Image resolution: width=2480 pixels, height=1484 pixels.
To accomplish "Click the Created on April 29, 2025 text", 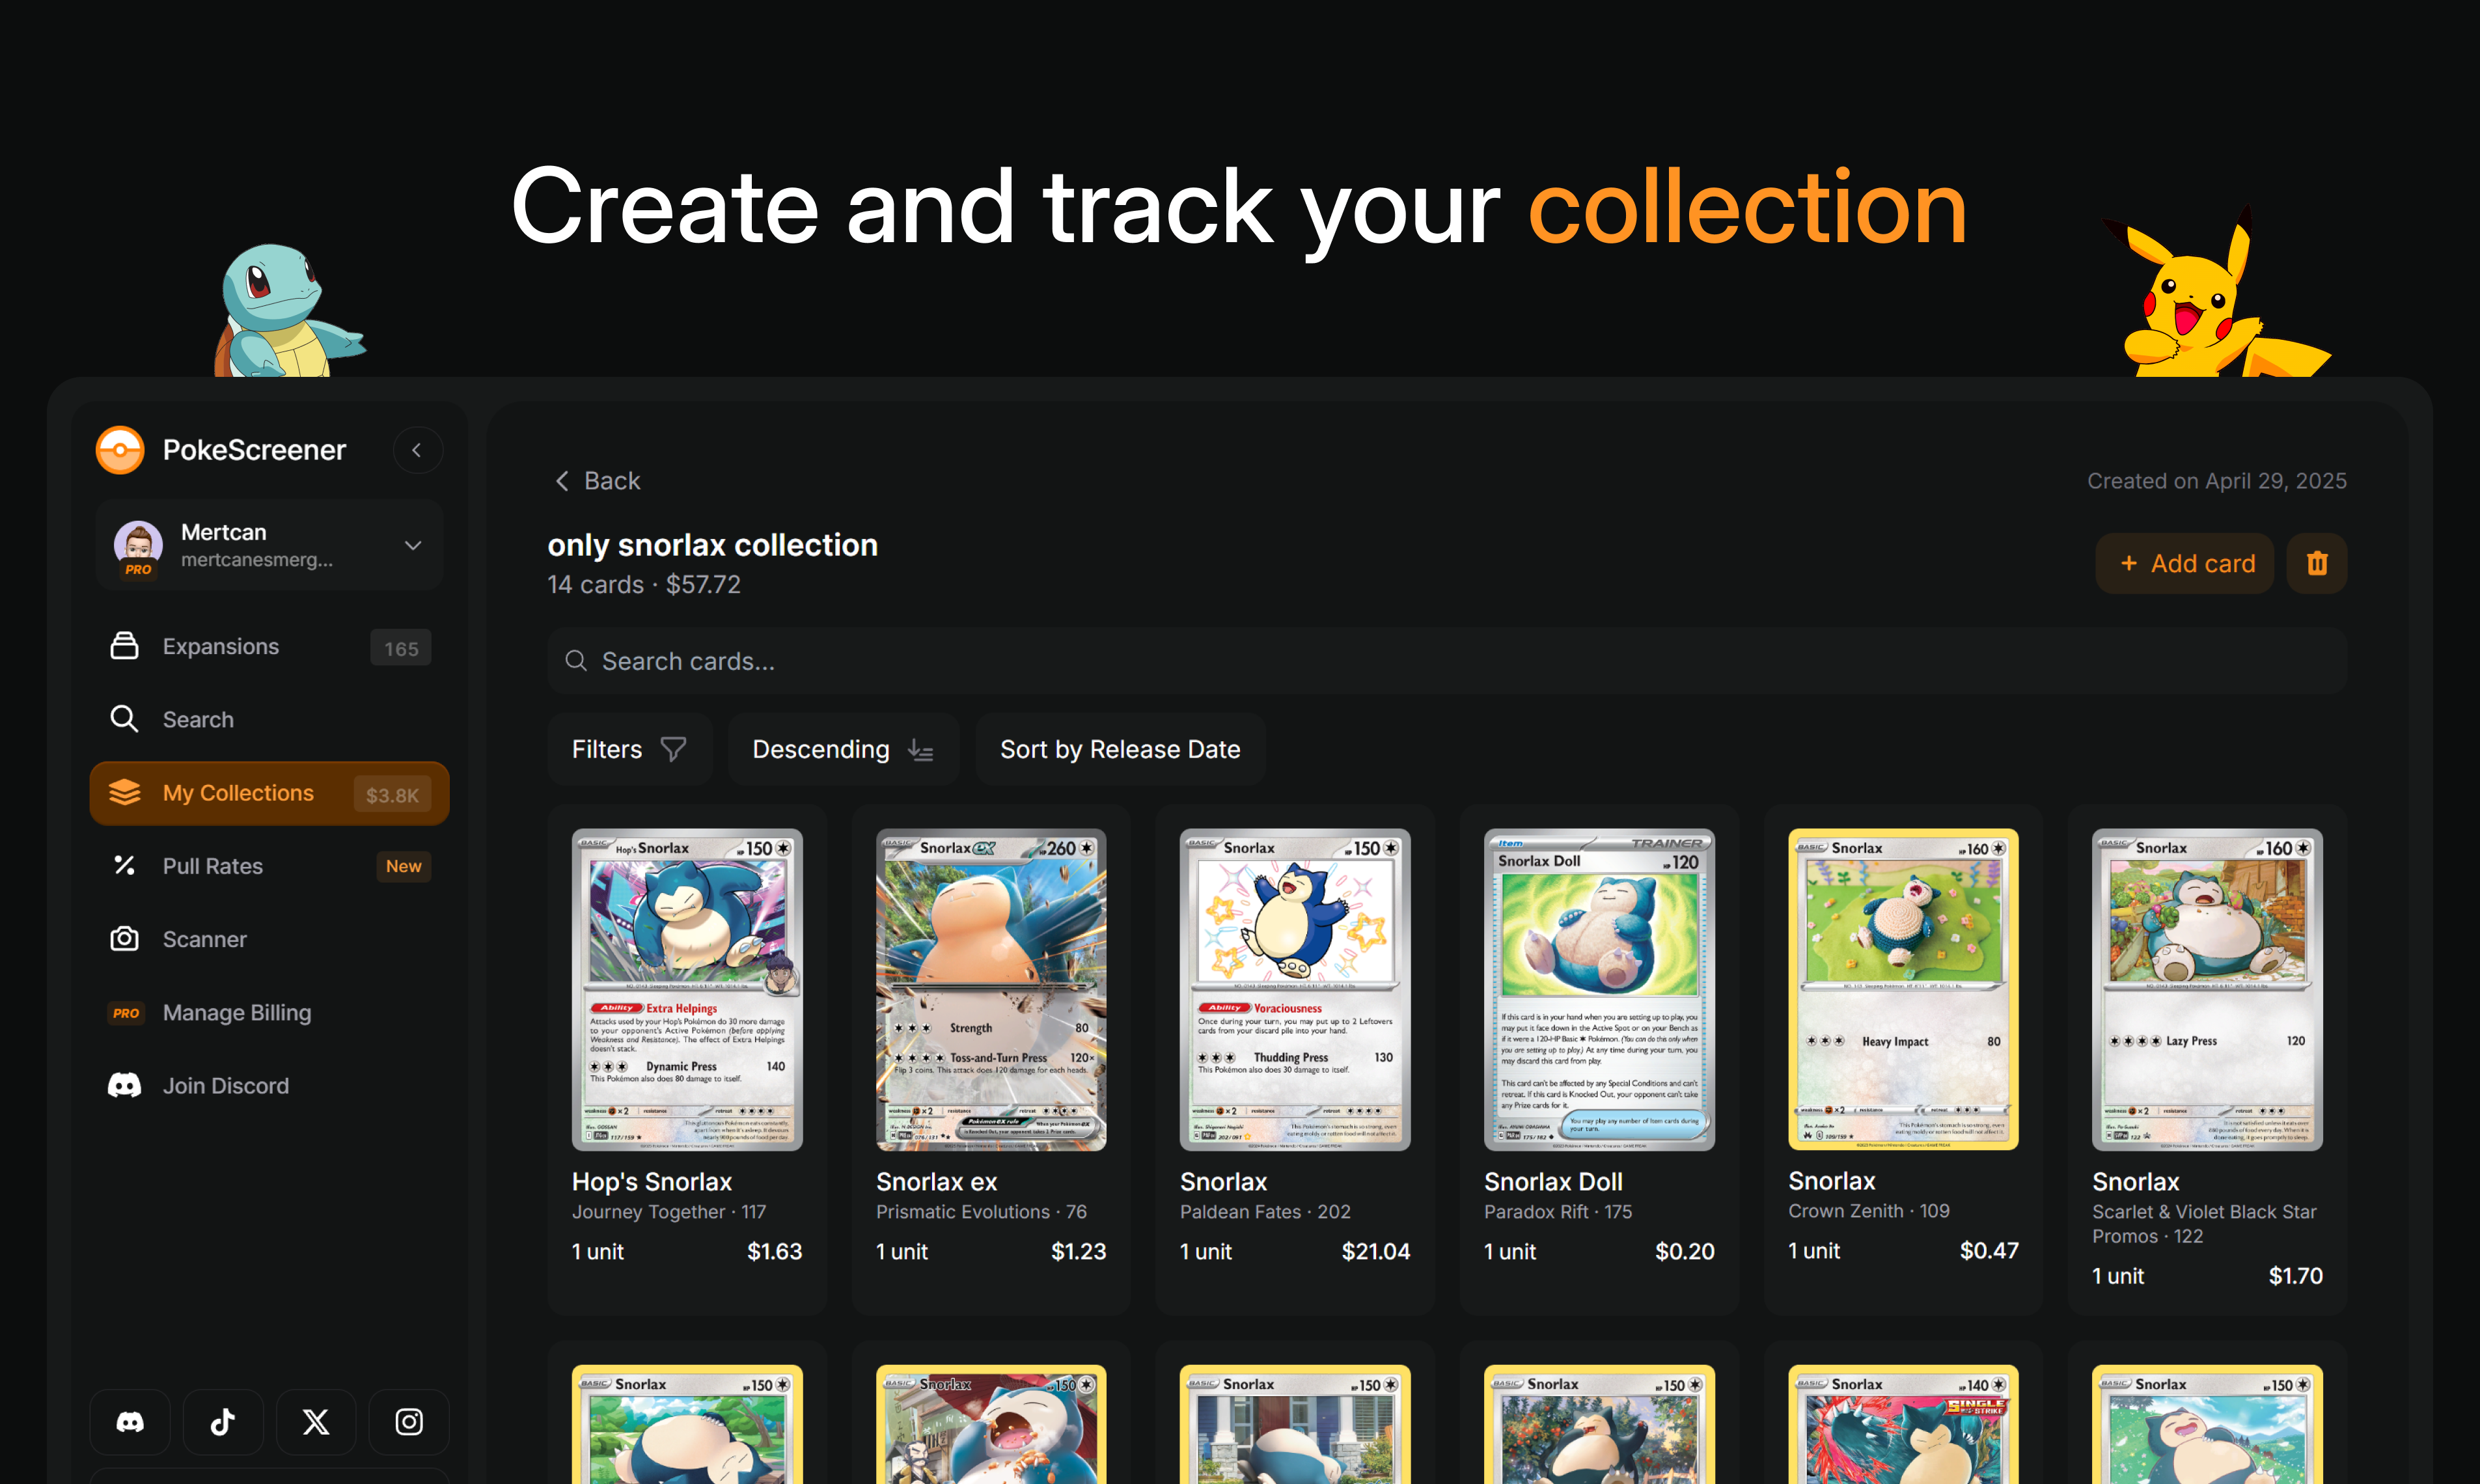I will (2217, 481).
